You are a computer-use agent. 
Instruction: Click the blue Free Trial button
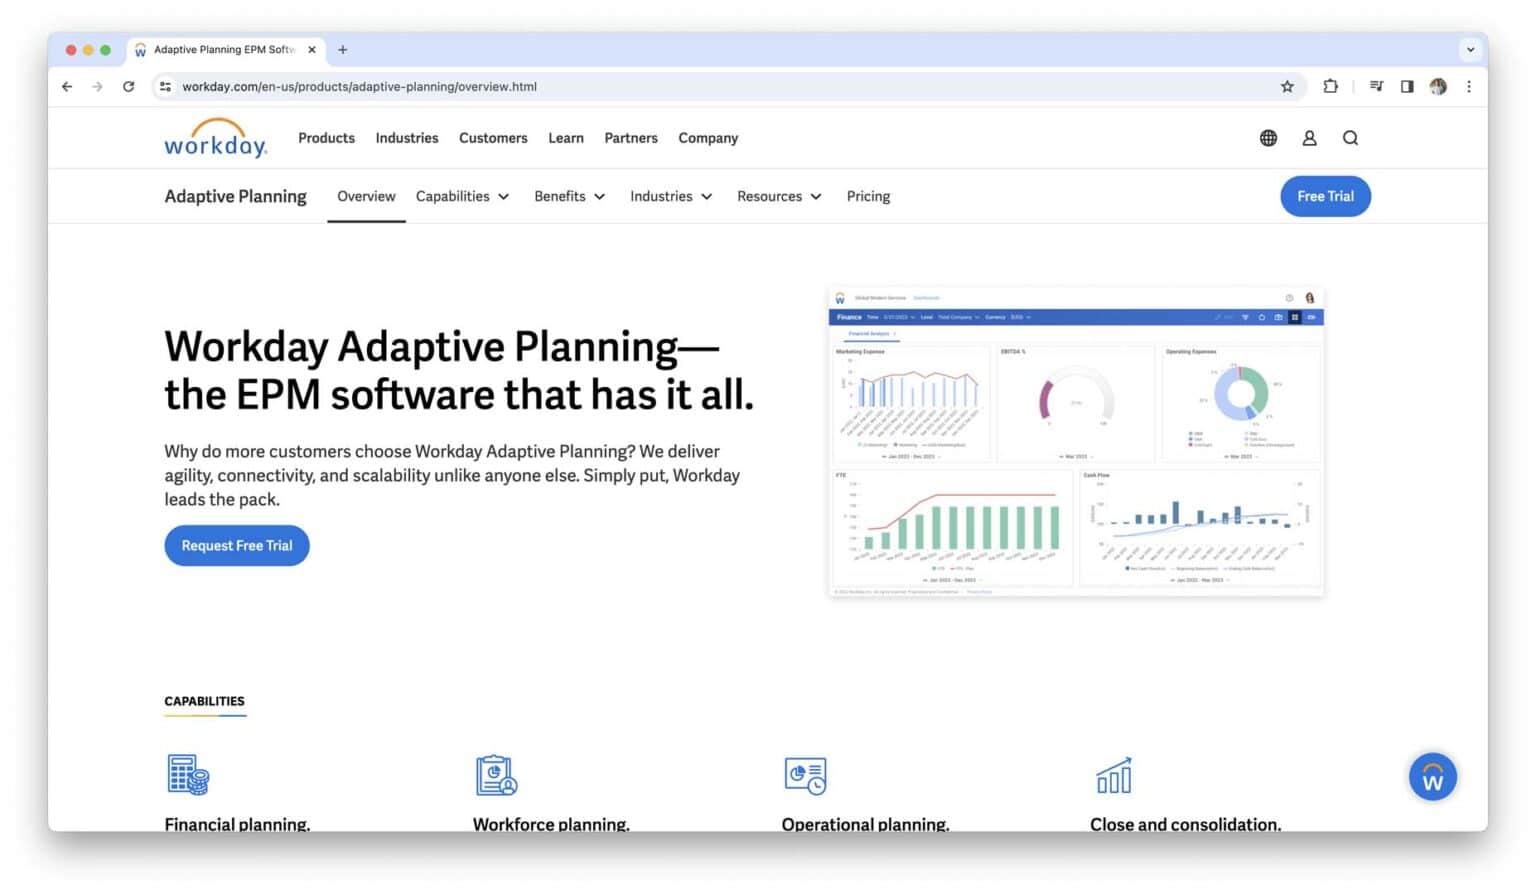point(1325,196)
